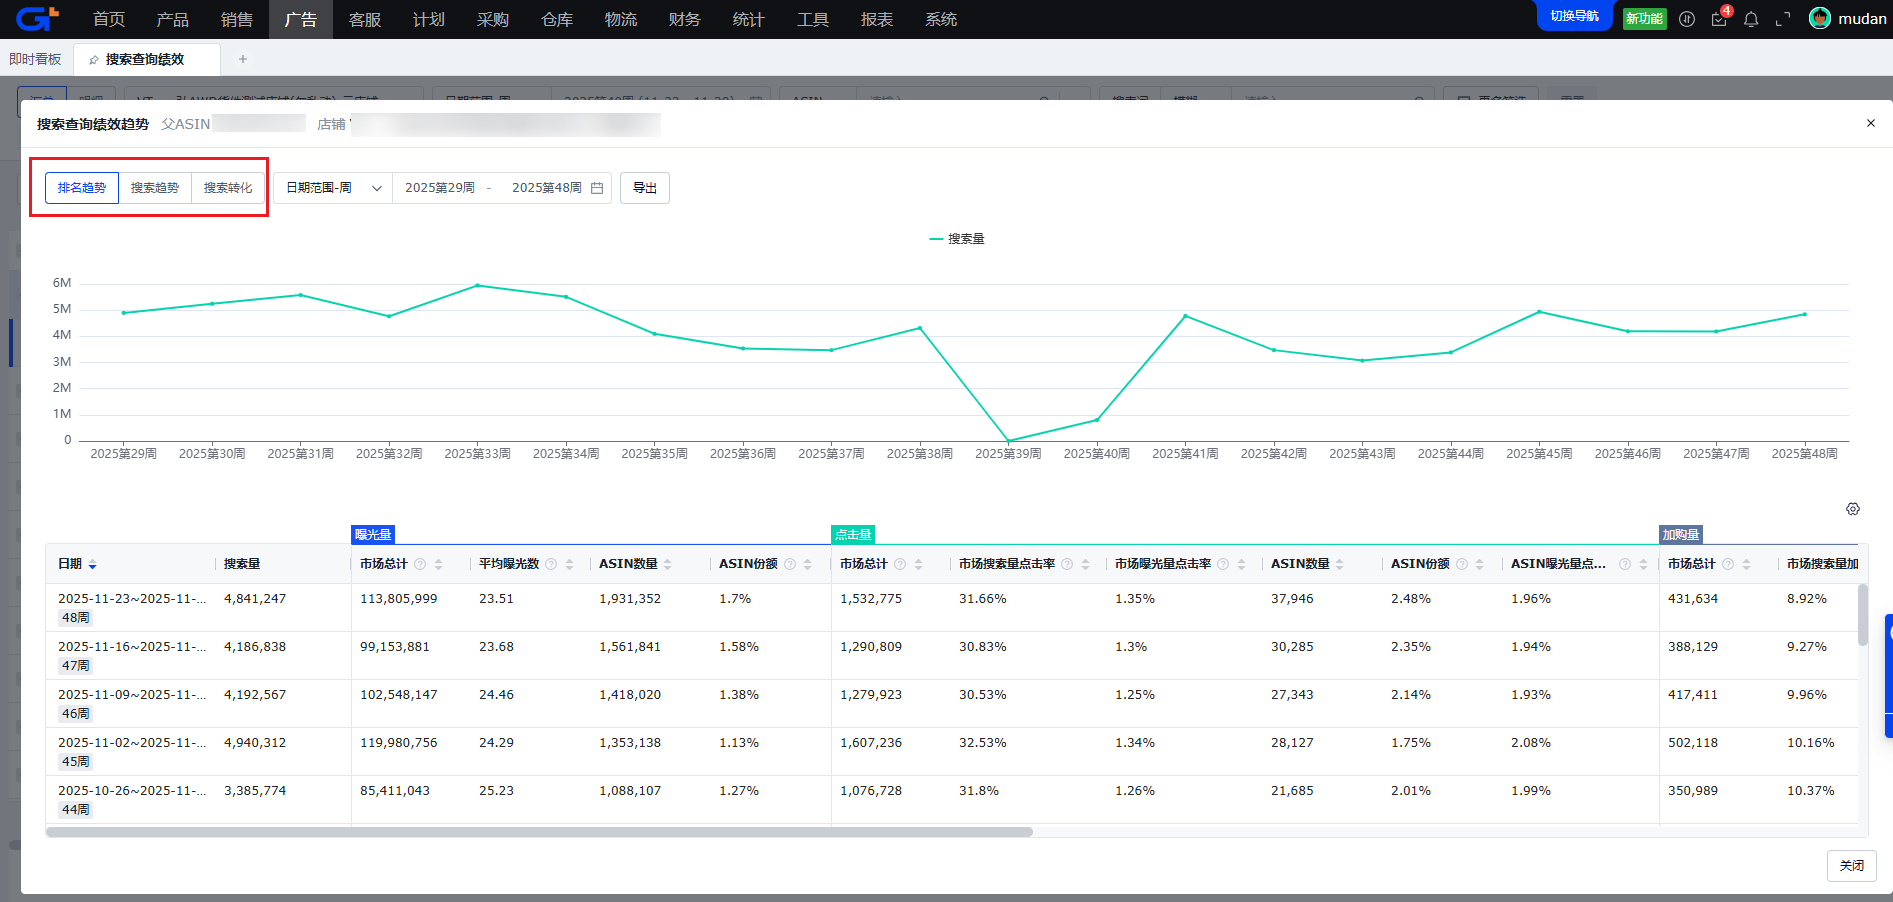Open the mudan user account menu
1893x902 pixels.
[x=1848, y=19]
